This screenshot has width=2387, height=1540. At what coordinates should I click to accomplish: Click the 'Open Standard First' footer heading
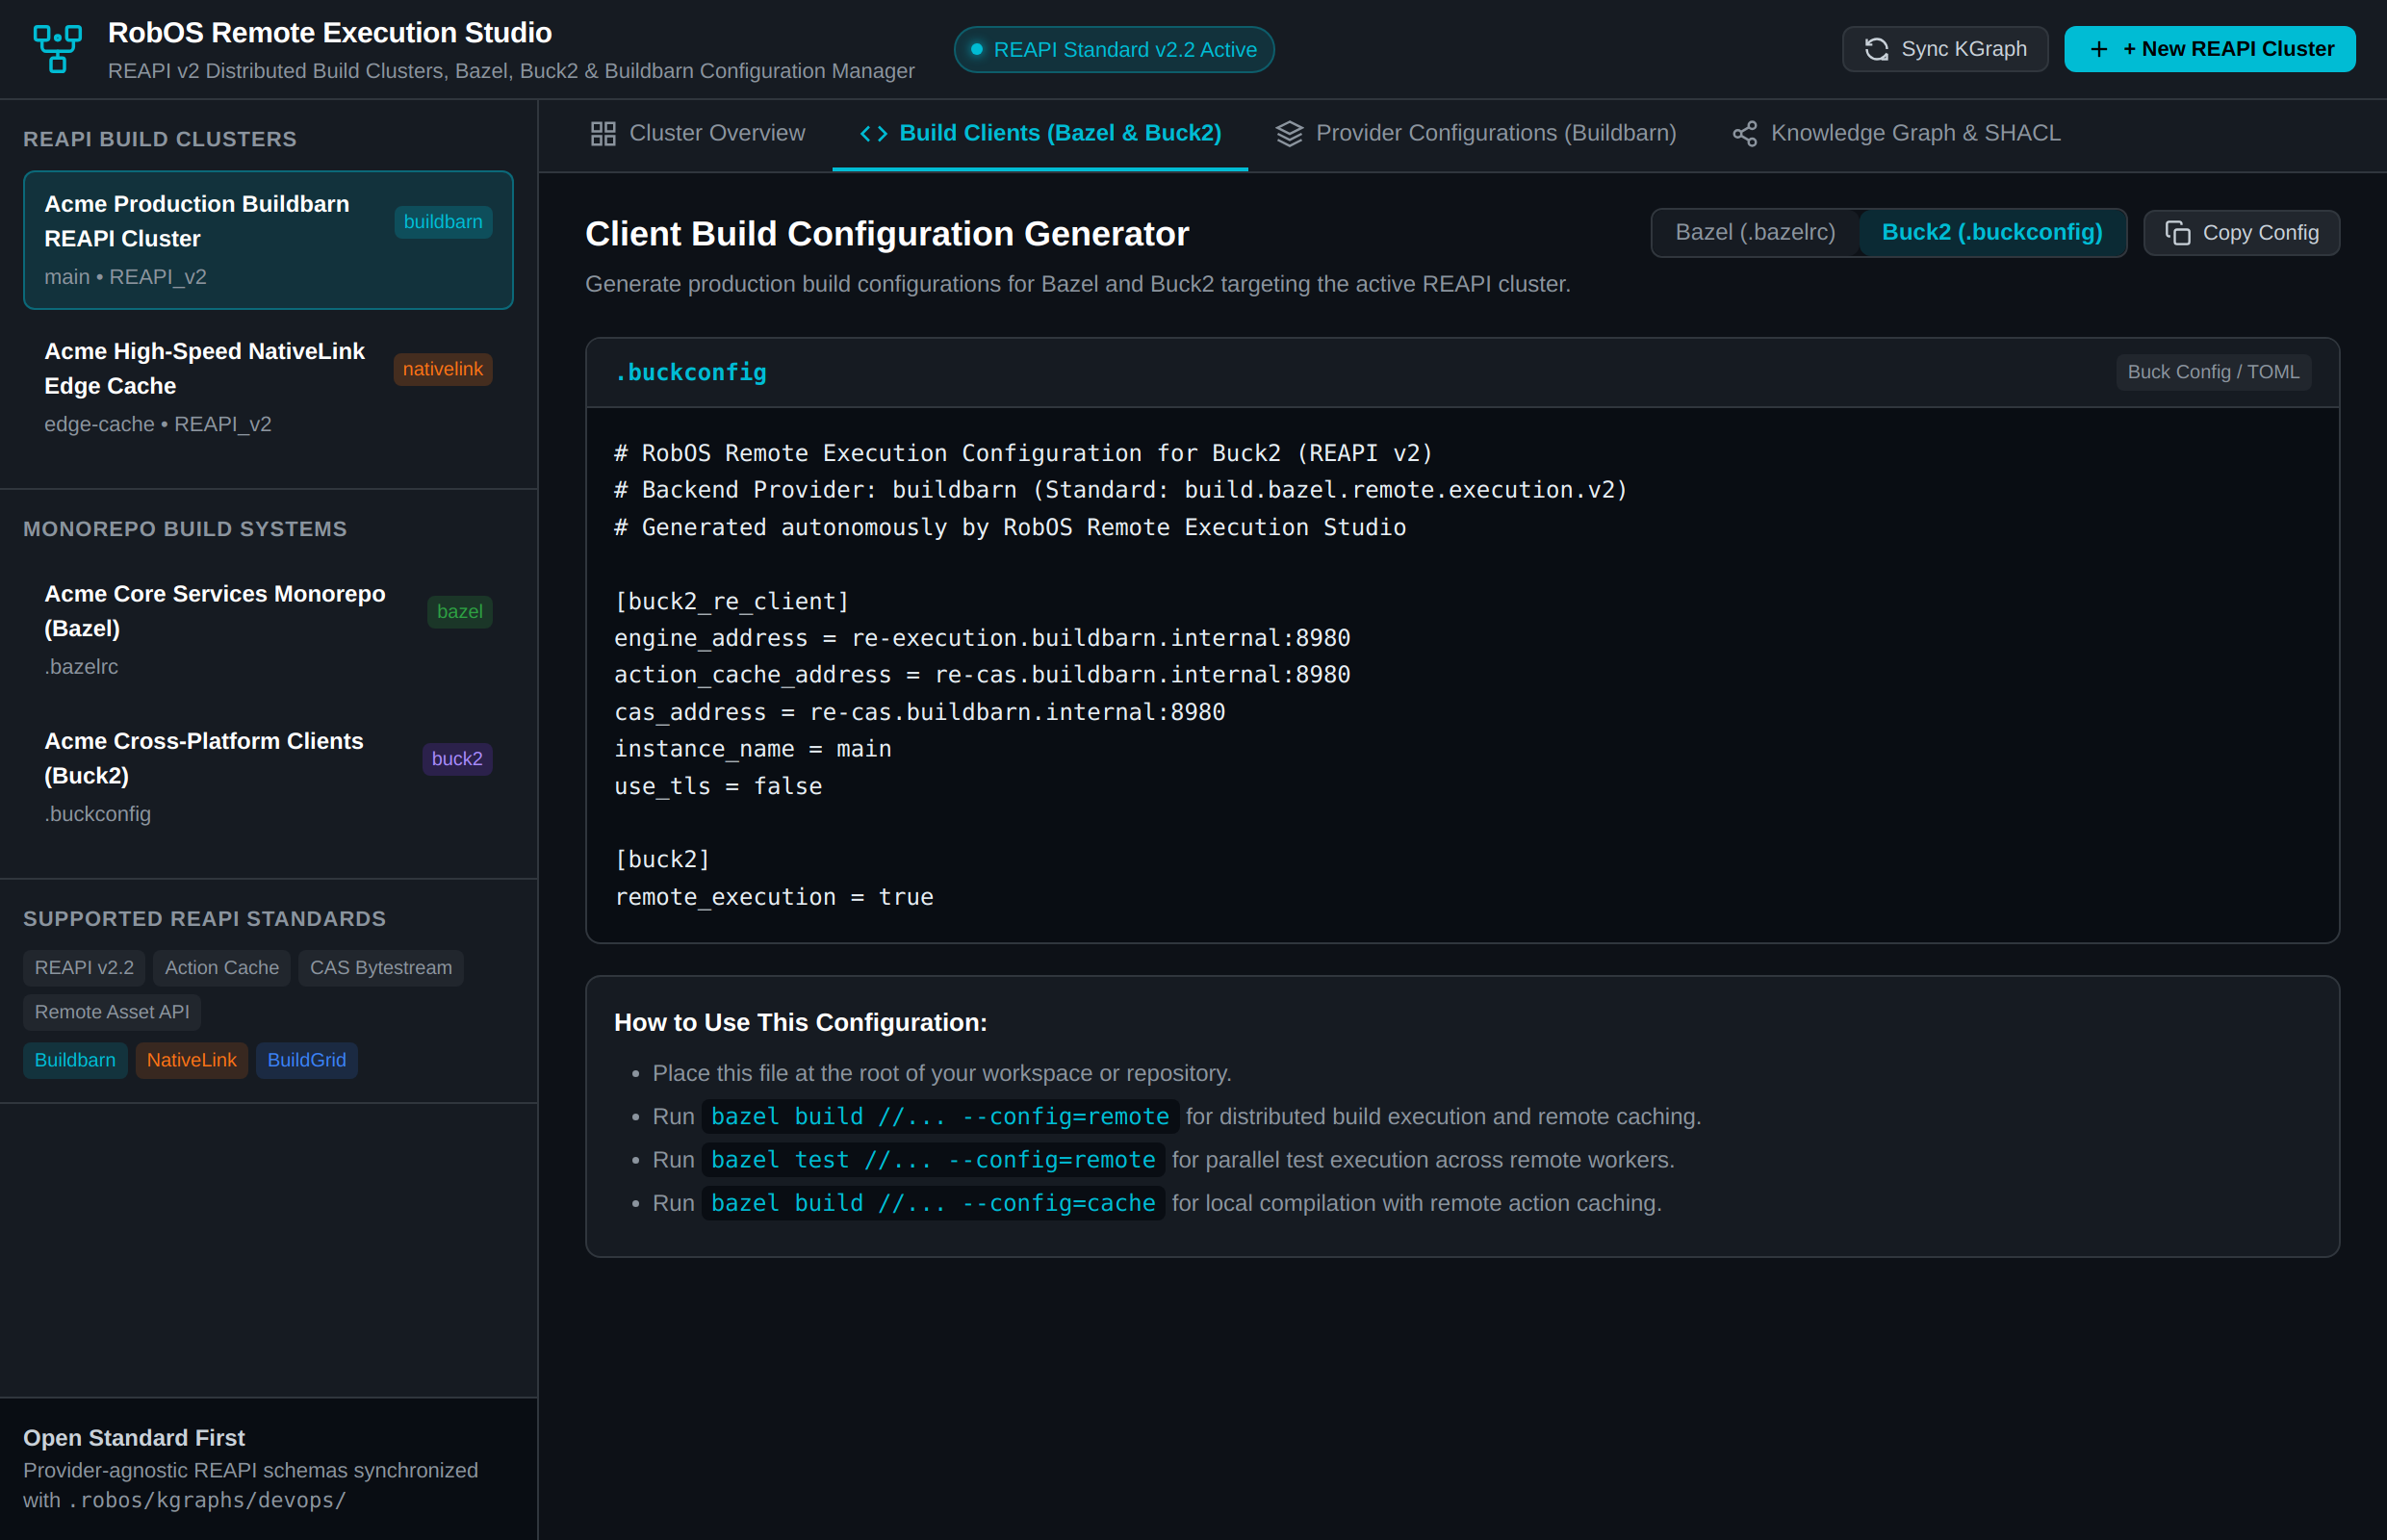(x=134, y=1438)
